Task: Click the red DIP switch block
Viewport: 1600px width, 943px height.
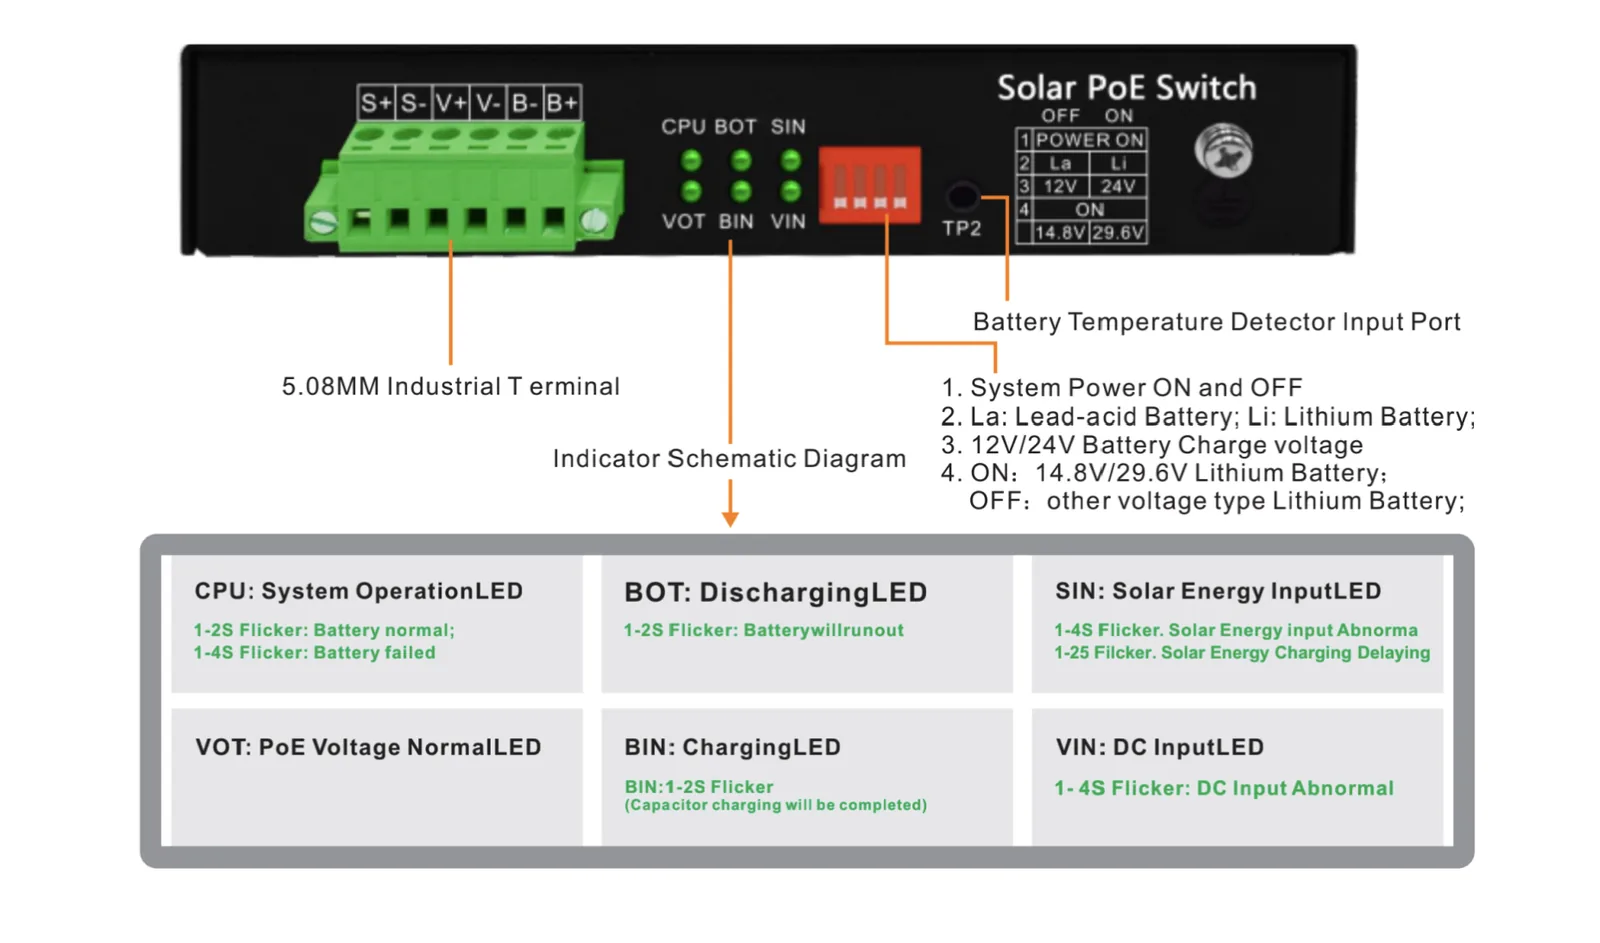Action: point(869,184)
